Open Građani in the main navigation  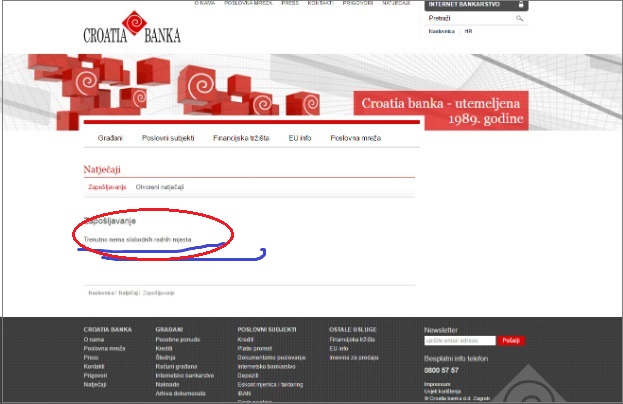click(x=110, y=138)
